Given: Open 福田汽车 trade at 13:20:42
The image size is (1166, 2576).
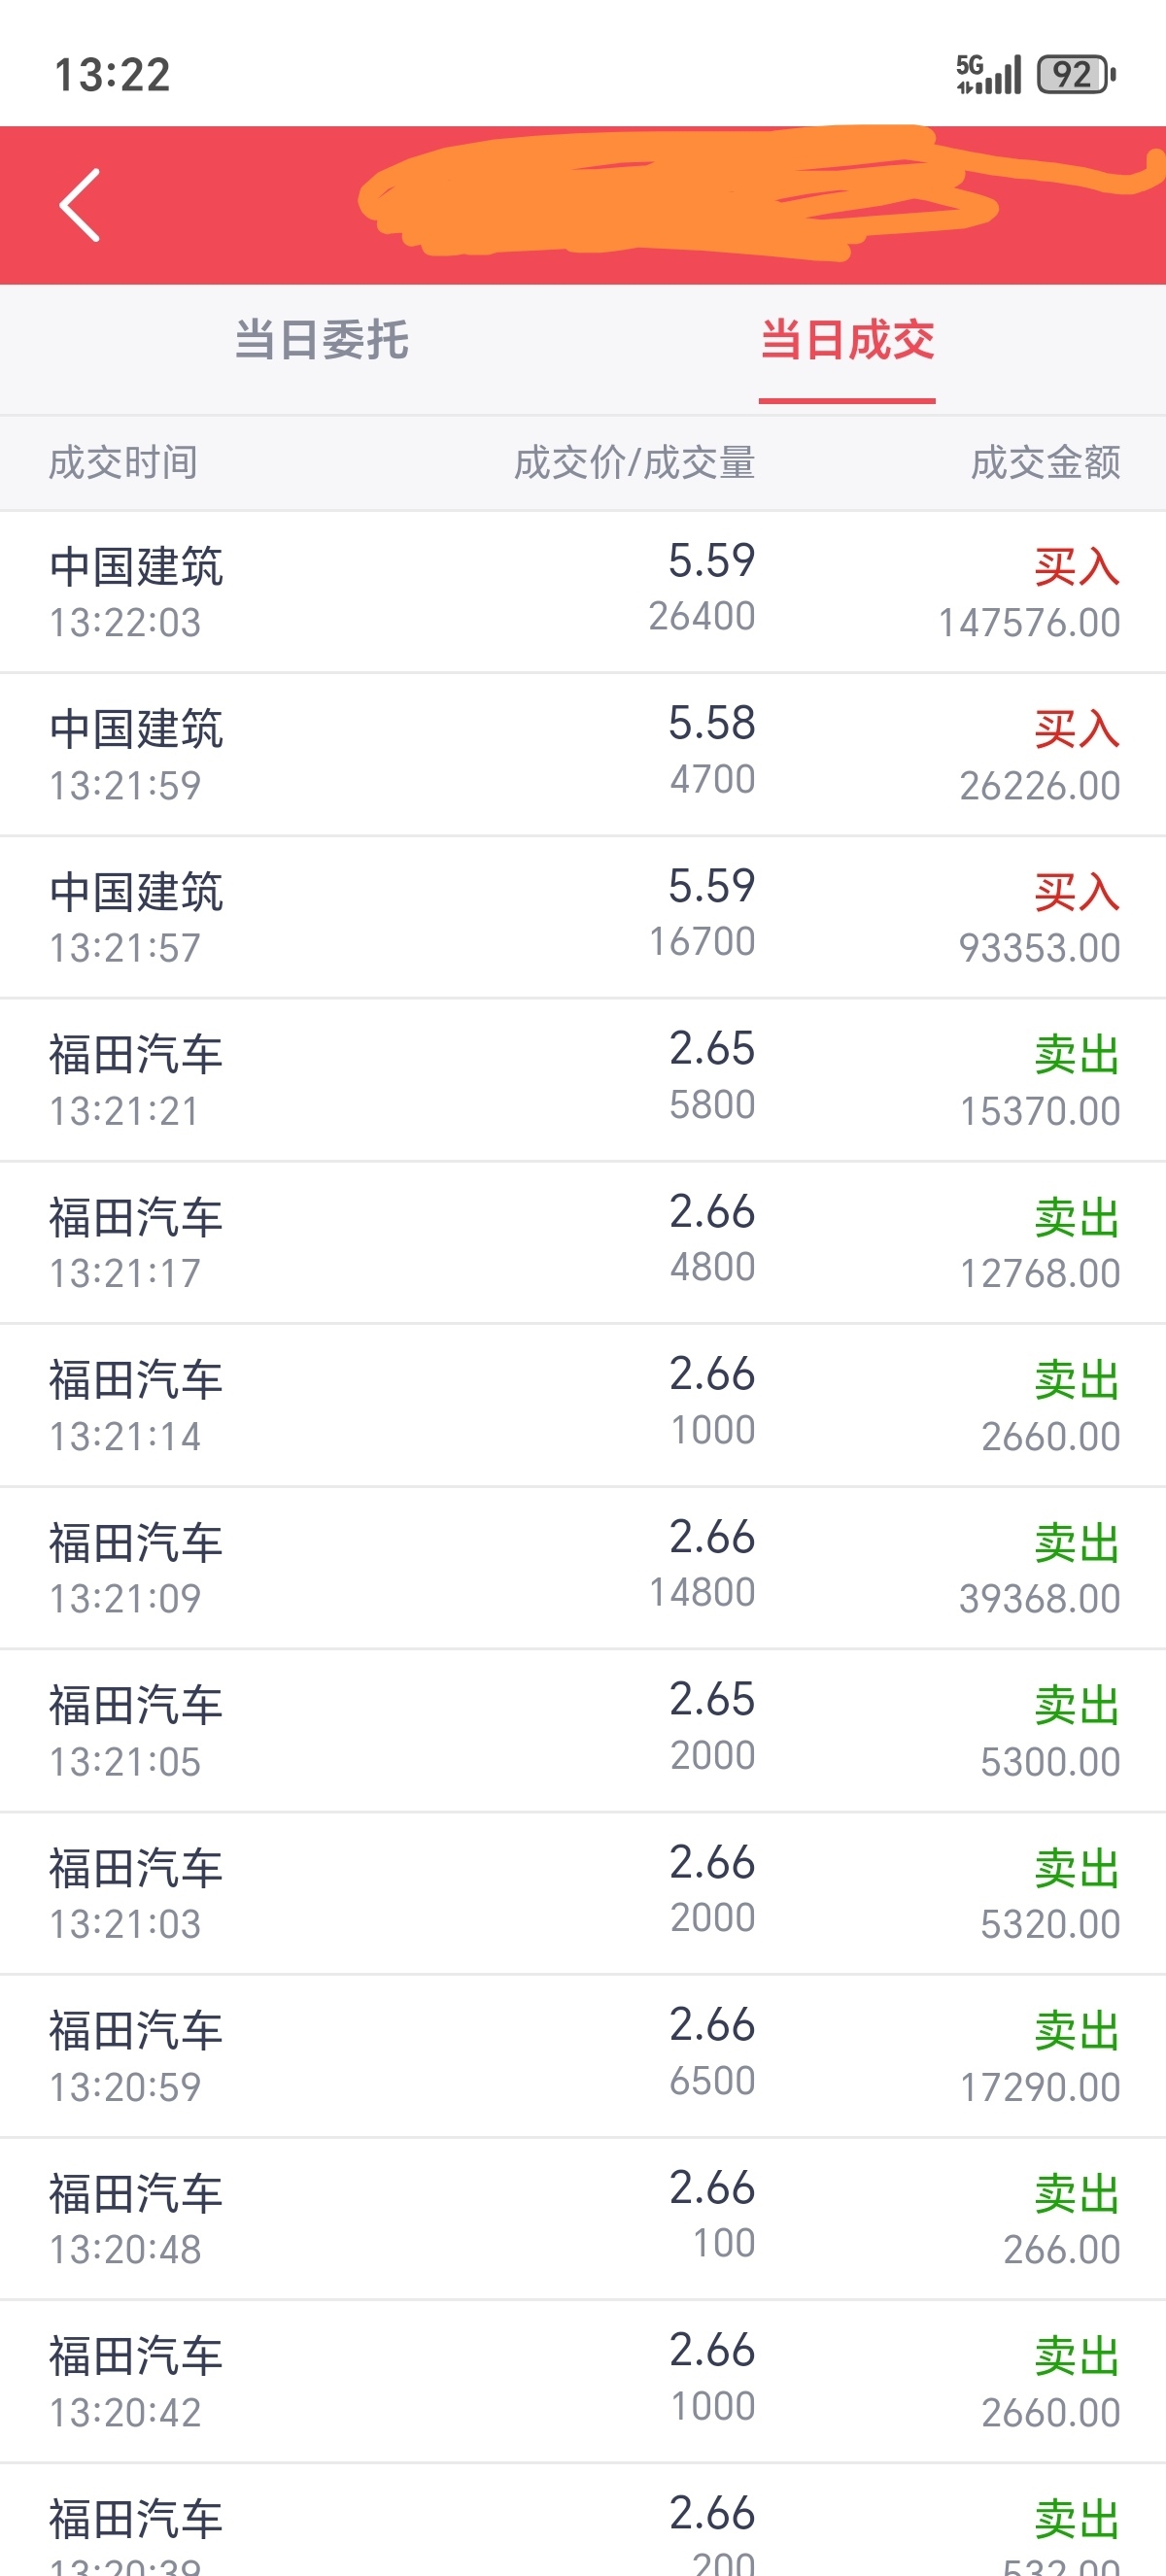Looking at the screenshot, I should (x=583, y=2382).
